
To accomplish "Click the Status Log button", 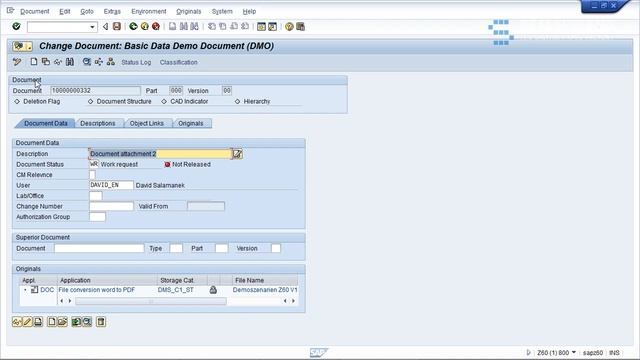I will 136,62.
